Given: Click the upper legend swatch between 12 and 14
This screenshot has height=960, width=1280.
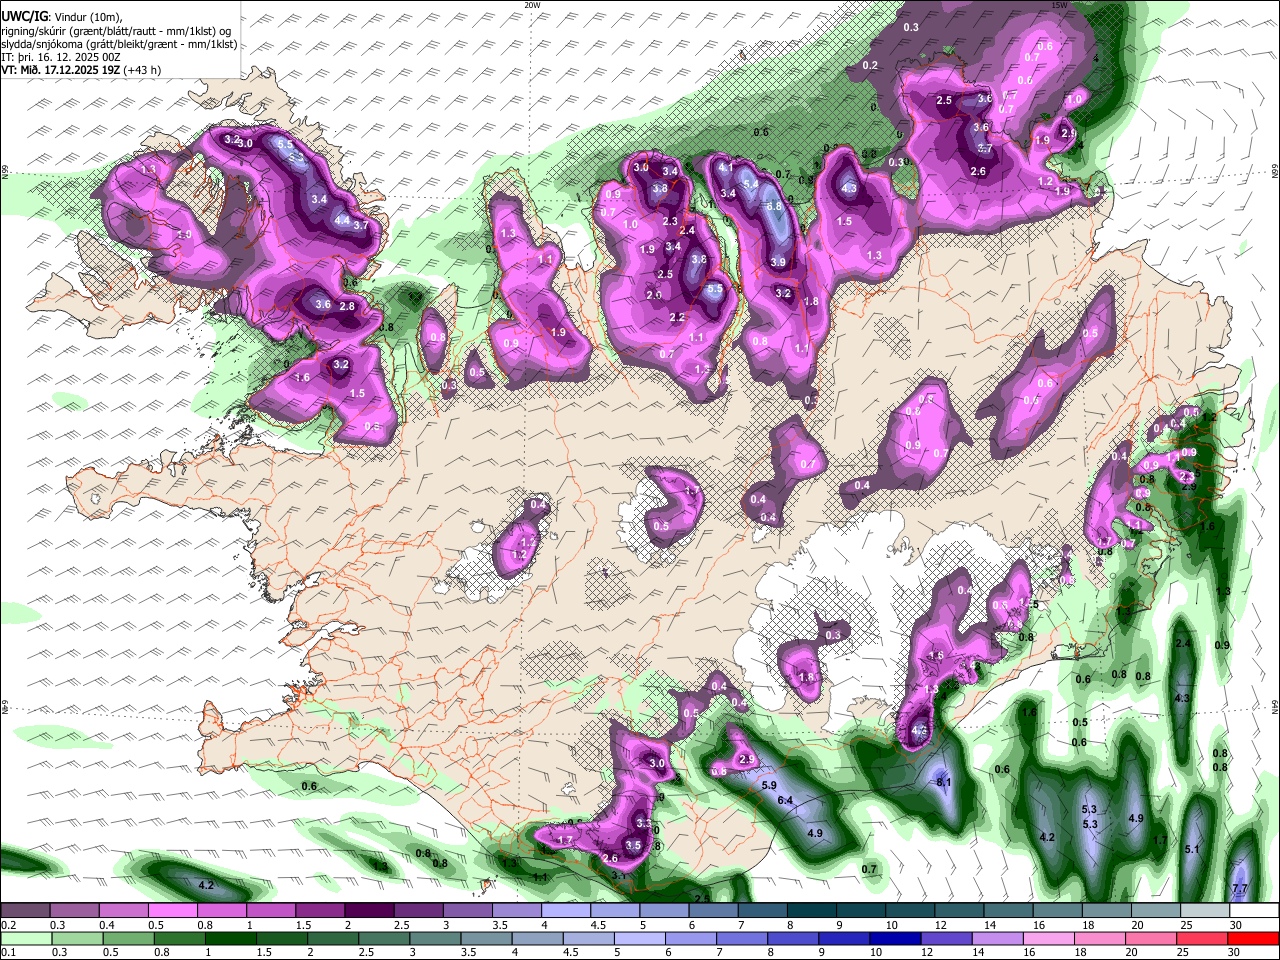Looking at the screenshot, I should [x=958, y=911].
